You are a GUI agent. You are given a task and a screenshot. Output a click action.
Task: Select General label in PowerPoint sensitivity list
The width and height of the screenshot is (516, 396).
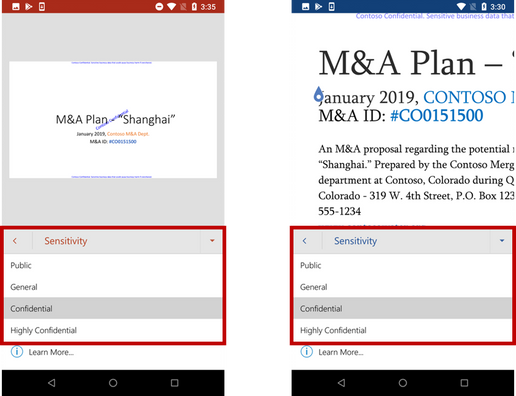pos(113,287)
